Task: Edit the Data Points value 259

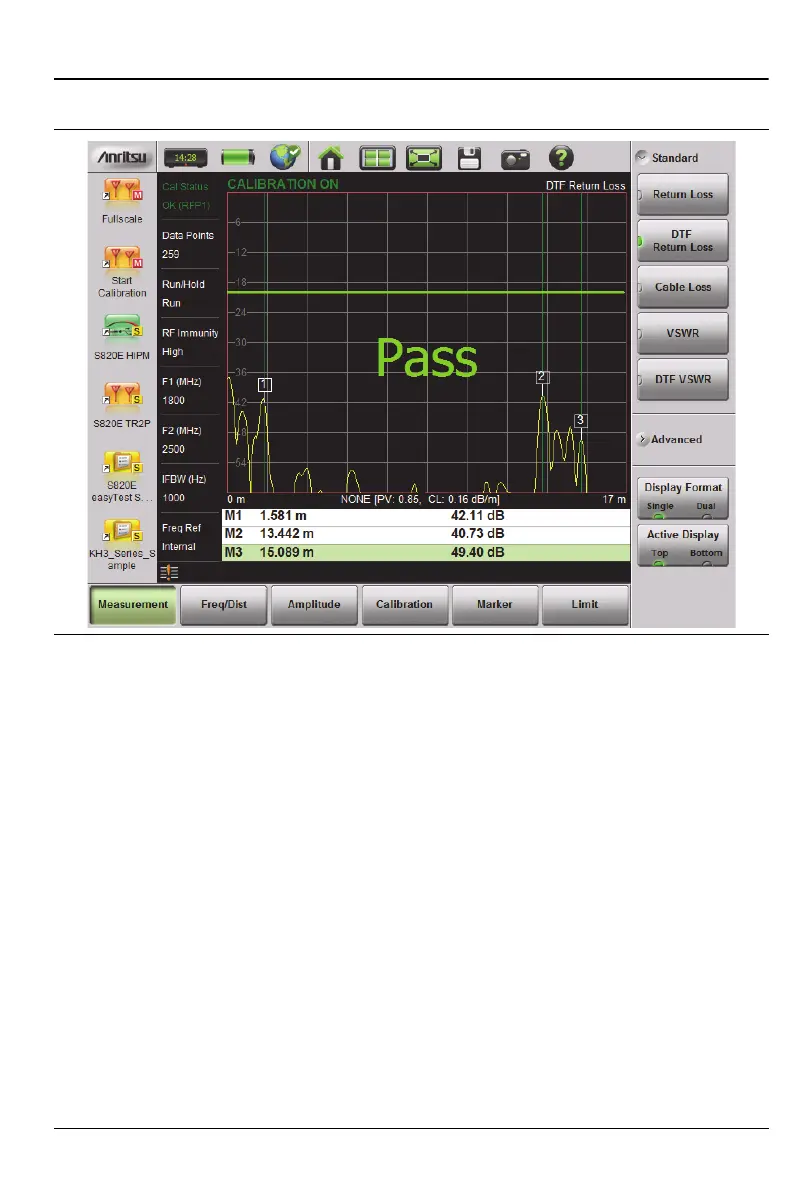Action: [x=189, y=245]
